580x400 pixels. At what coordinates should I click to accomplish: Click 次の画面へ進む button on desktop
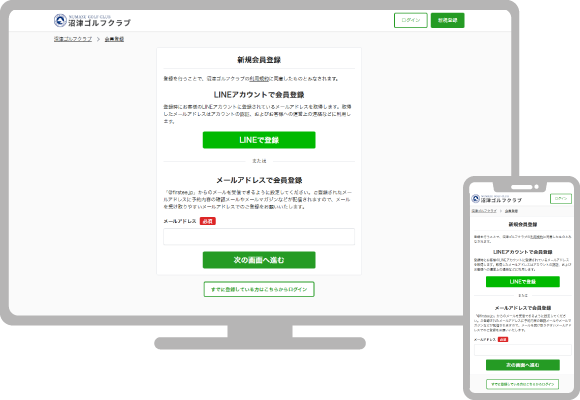point(259,260)
